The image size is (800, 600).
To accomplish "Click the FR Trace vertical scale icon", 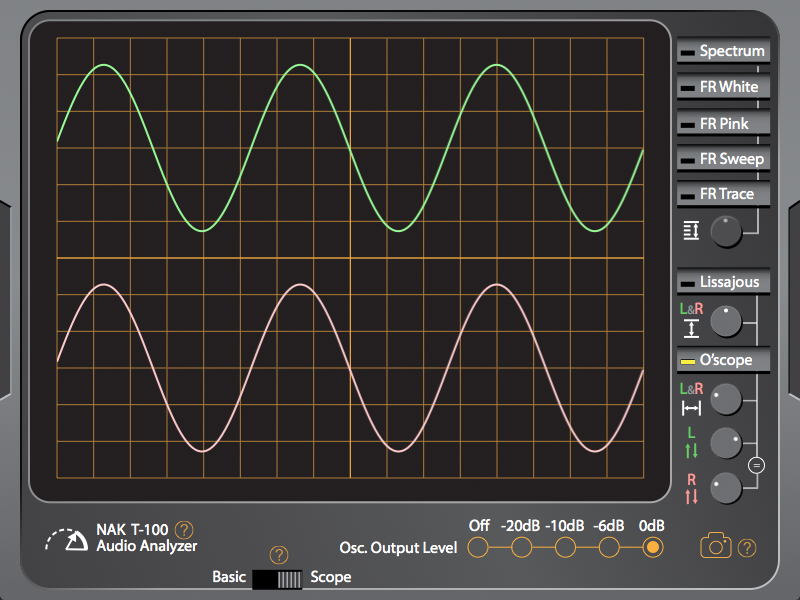I will coord(691,230).
